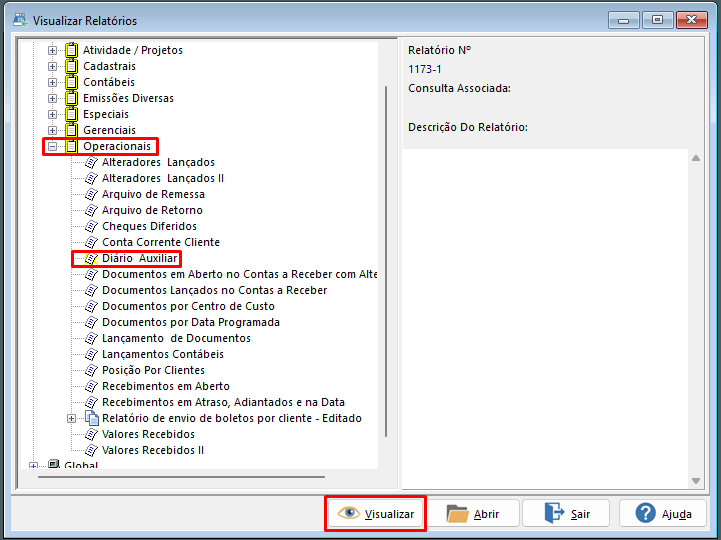Click the Ajuda button
The image size is (721, 540).
point(663,513)
